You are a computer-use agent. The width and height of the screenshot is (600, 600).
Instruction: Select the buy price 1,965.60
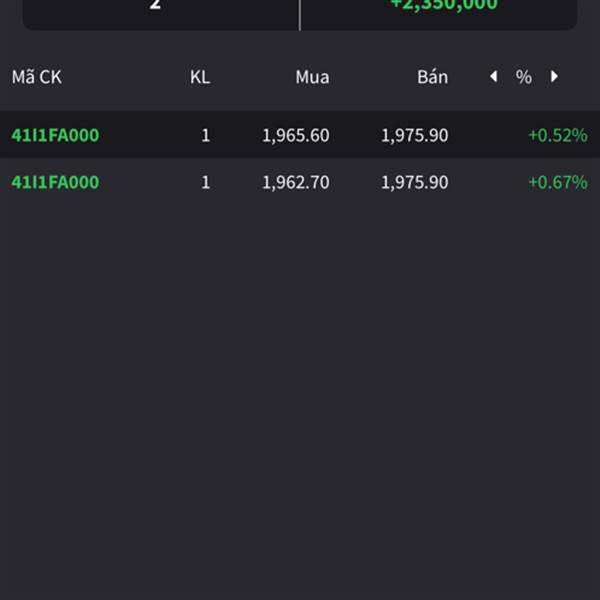(295, 135)
